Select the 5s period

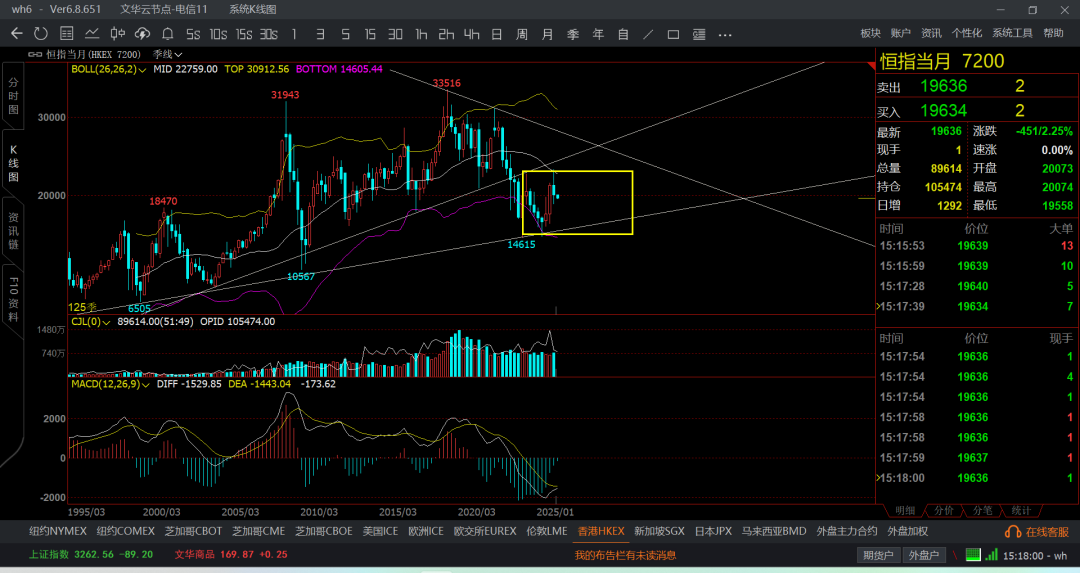pos(193,34)
